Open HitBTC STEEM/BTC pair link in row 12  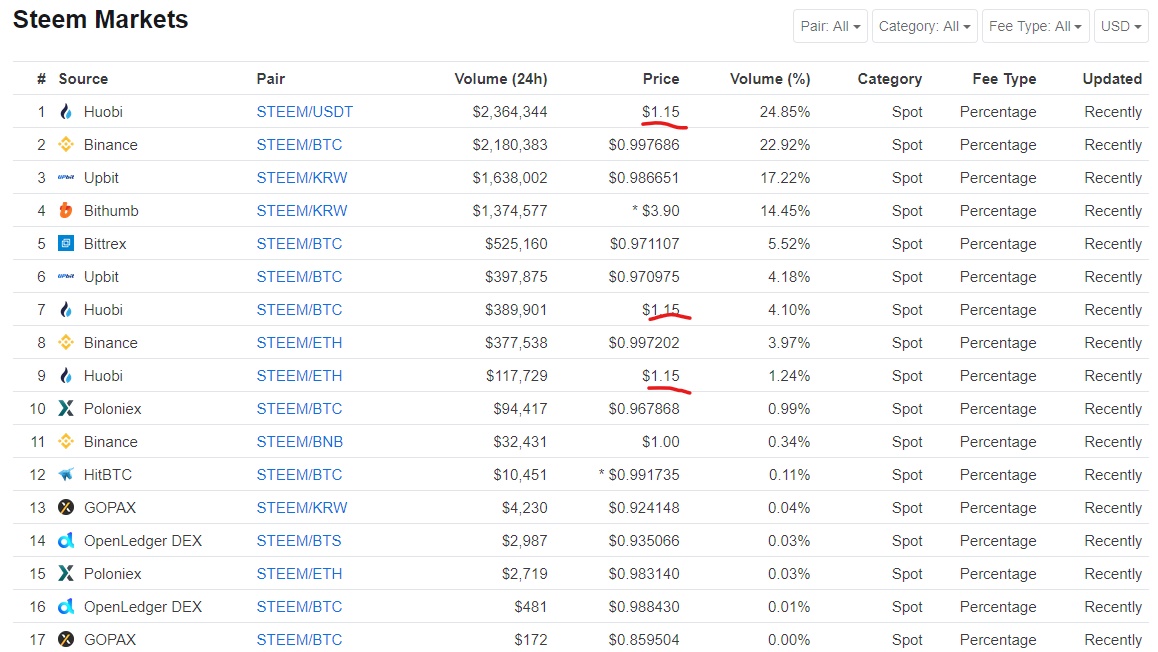pos(299,474)
